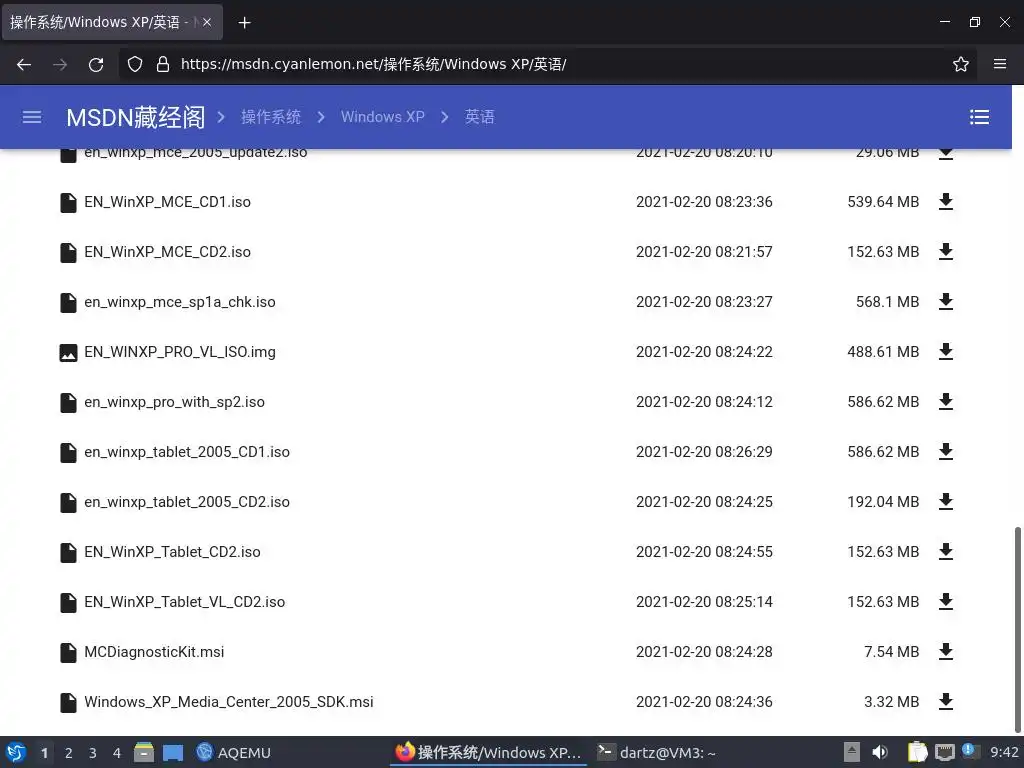Screen dimensions: 1024x768
Task: Go back to the previous page
Action: pos(24,64)
